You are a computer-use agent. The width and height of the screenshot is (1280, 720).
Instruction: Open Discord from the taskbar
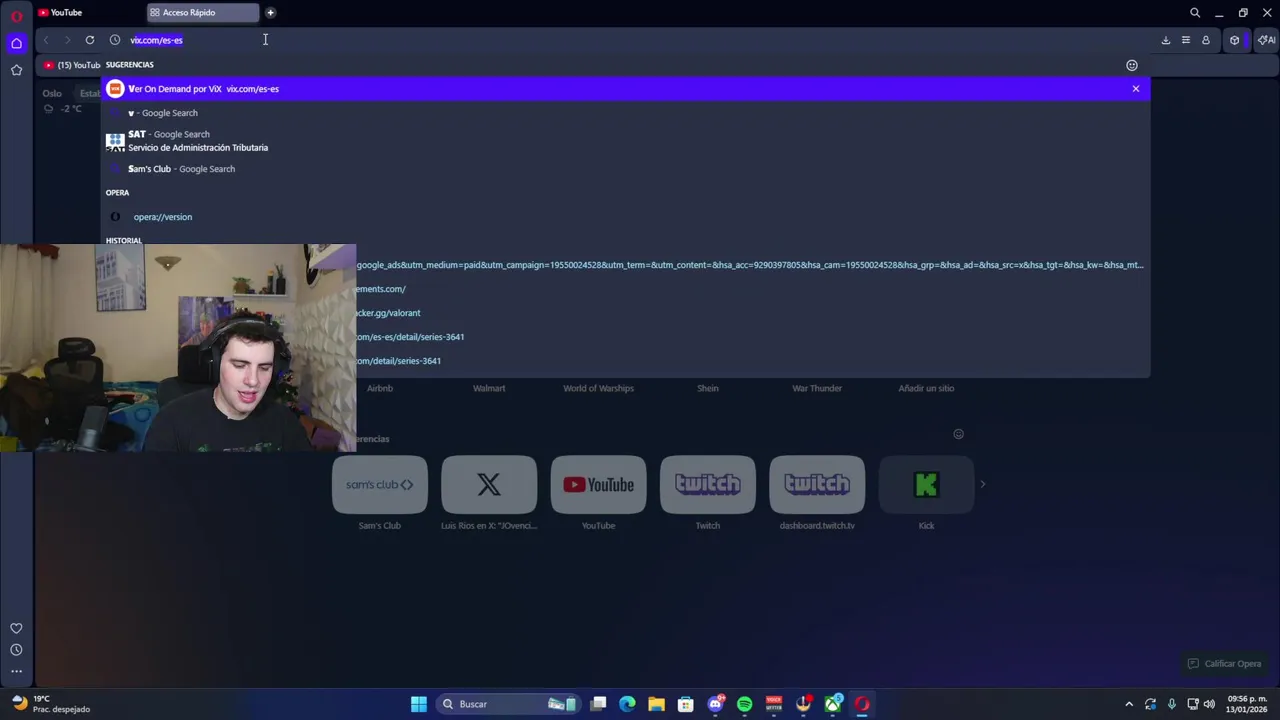click(715, 704)
